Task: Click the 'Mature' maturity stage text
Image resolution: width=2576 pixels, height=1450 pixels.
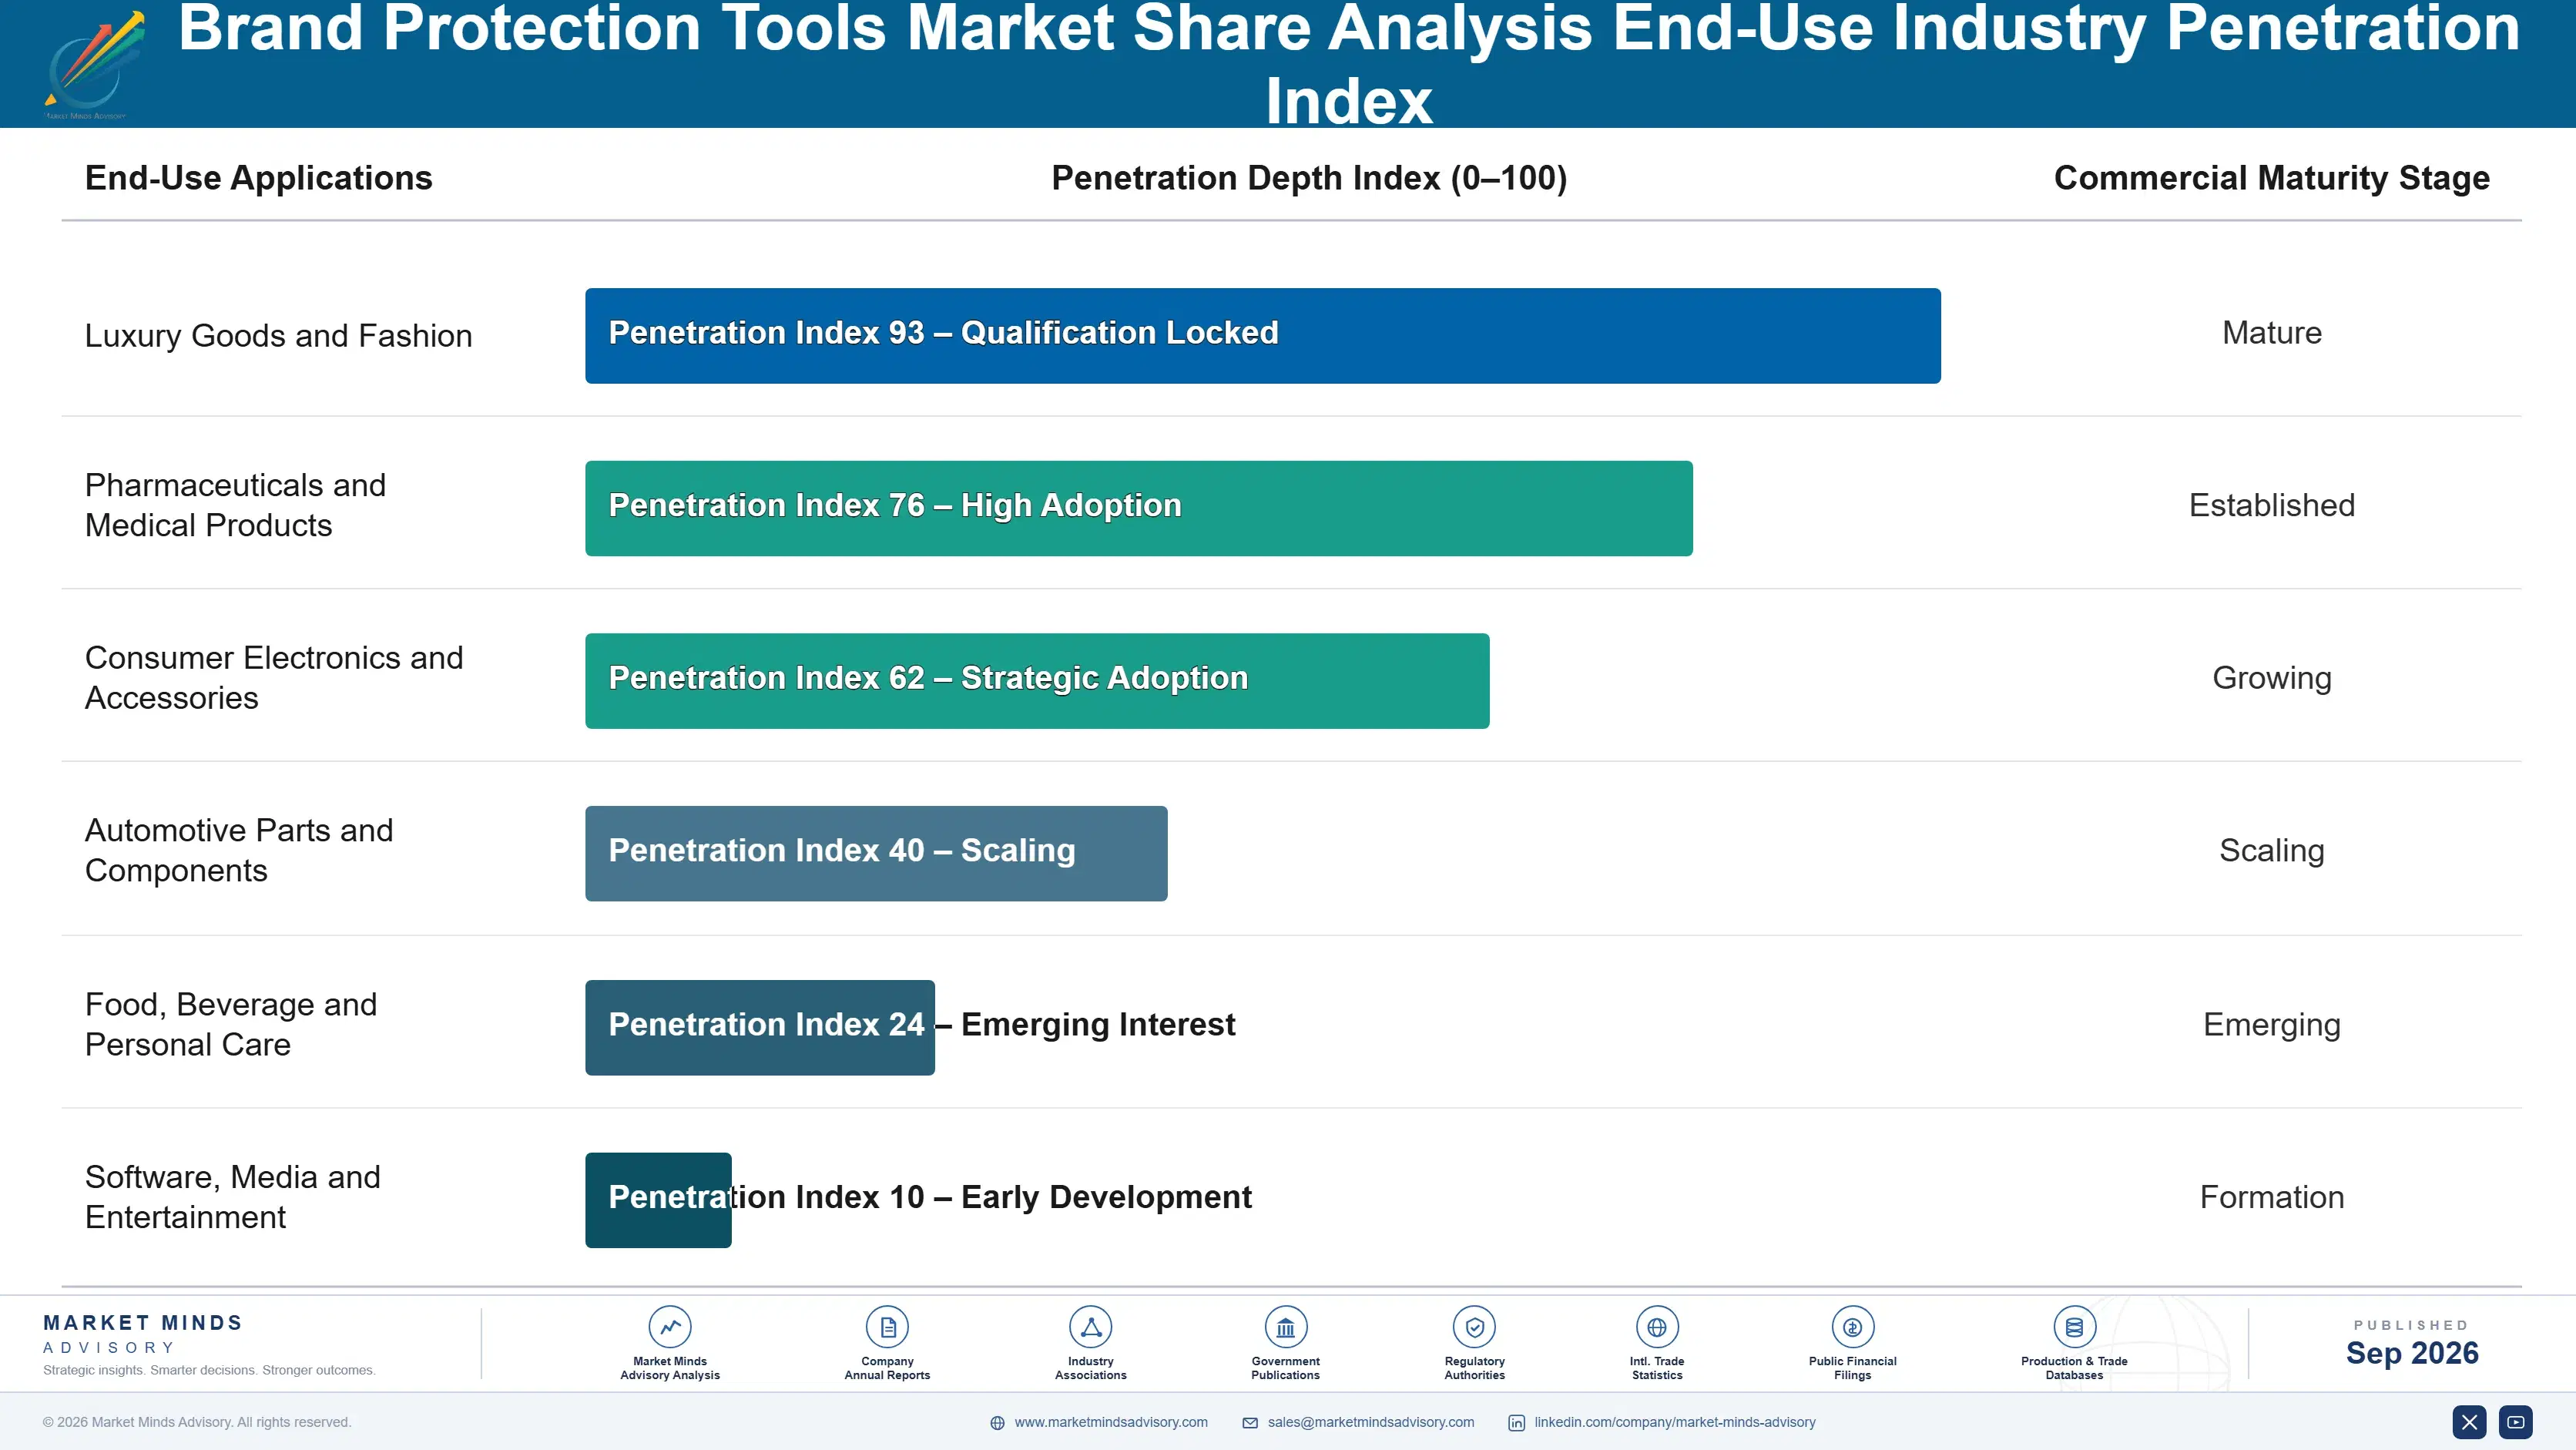Action: [2271, 333]
